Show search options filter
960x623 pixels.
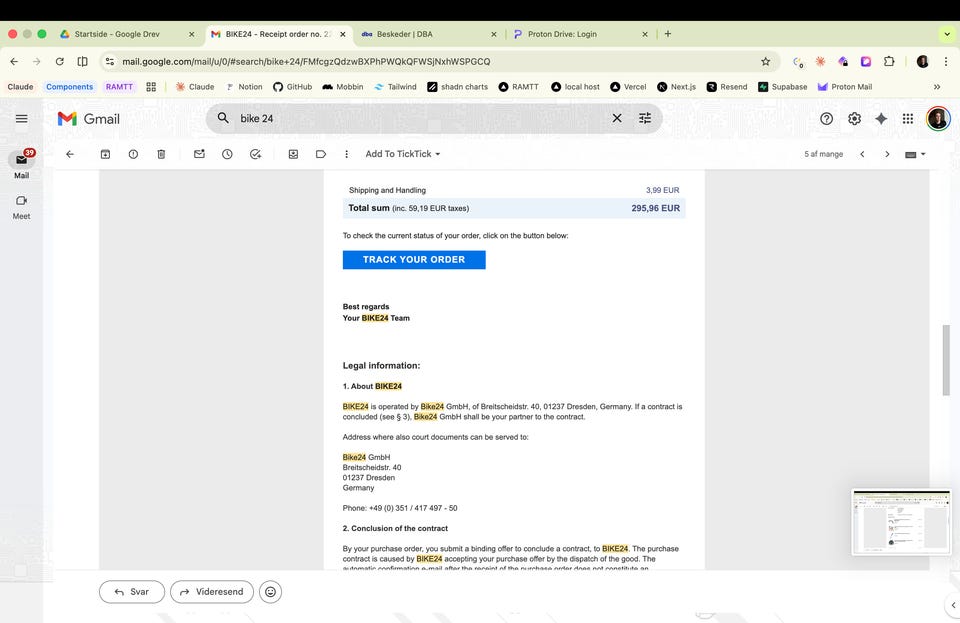click(645, 118)
